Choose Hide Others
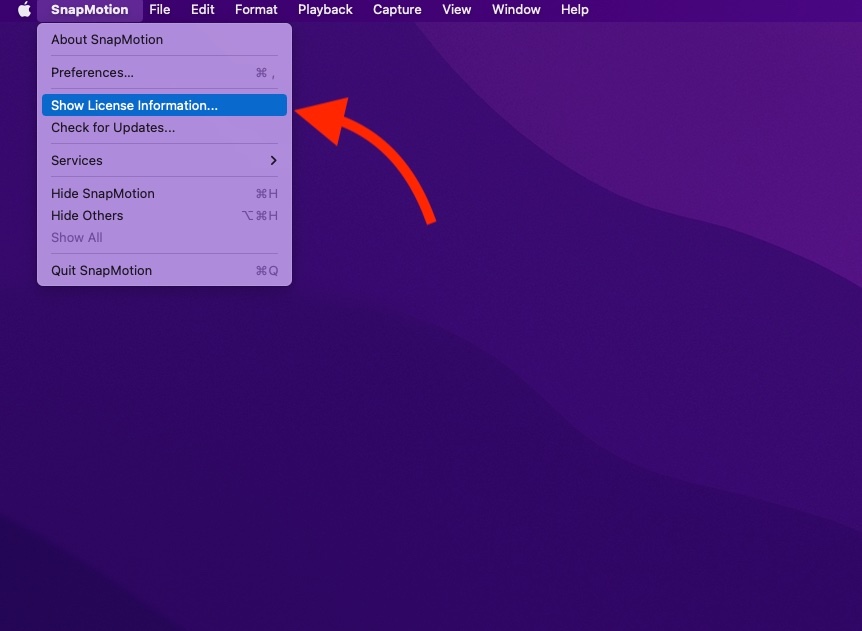This screenshot has width=862, height=631. pyautogui.click(x=164, y=215)
